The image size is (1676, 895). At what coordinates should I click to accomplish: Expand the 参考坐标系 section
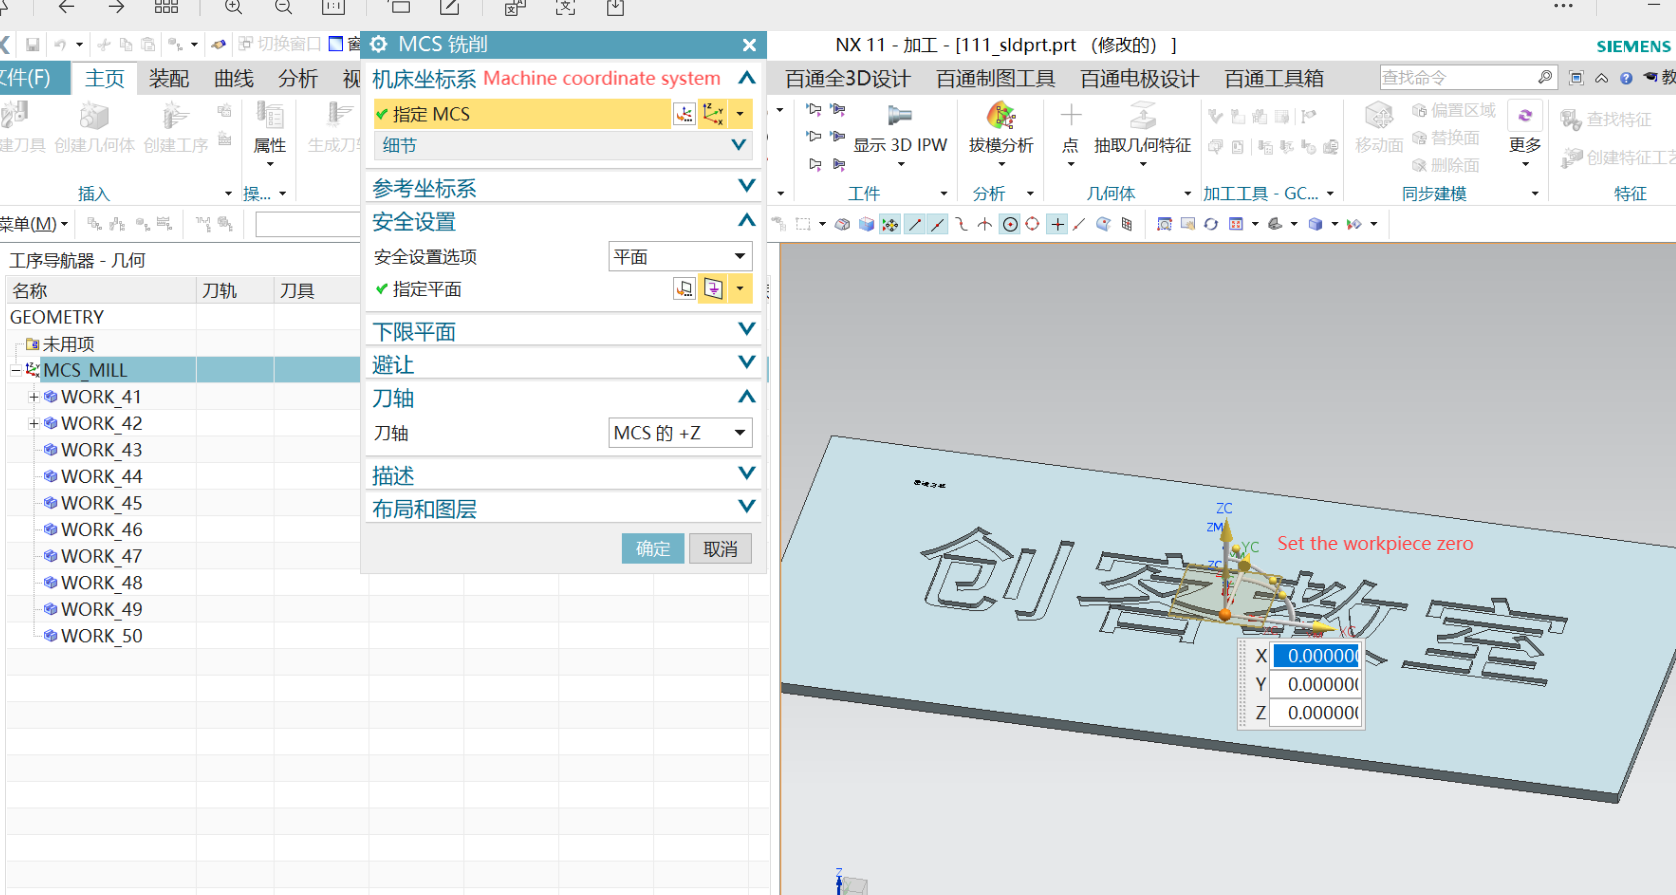point(746,186)
